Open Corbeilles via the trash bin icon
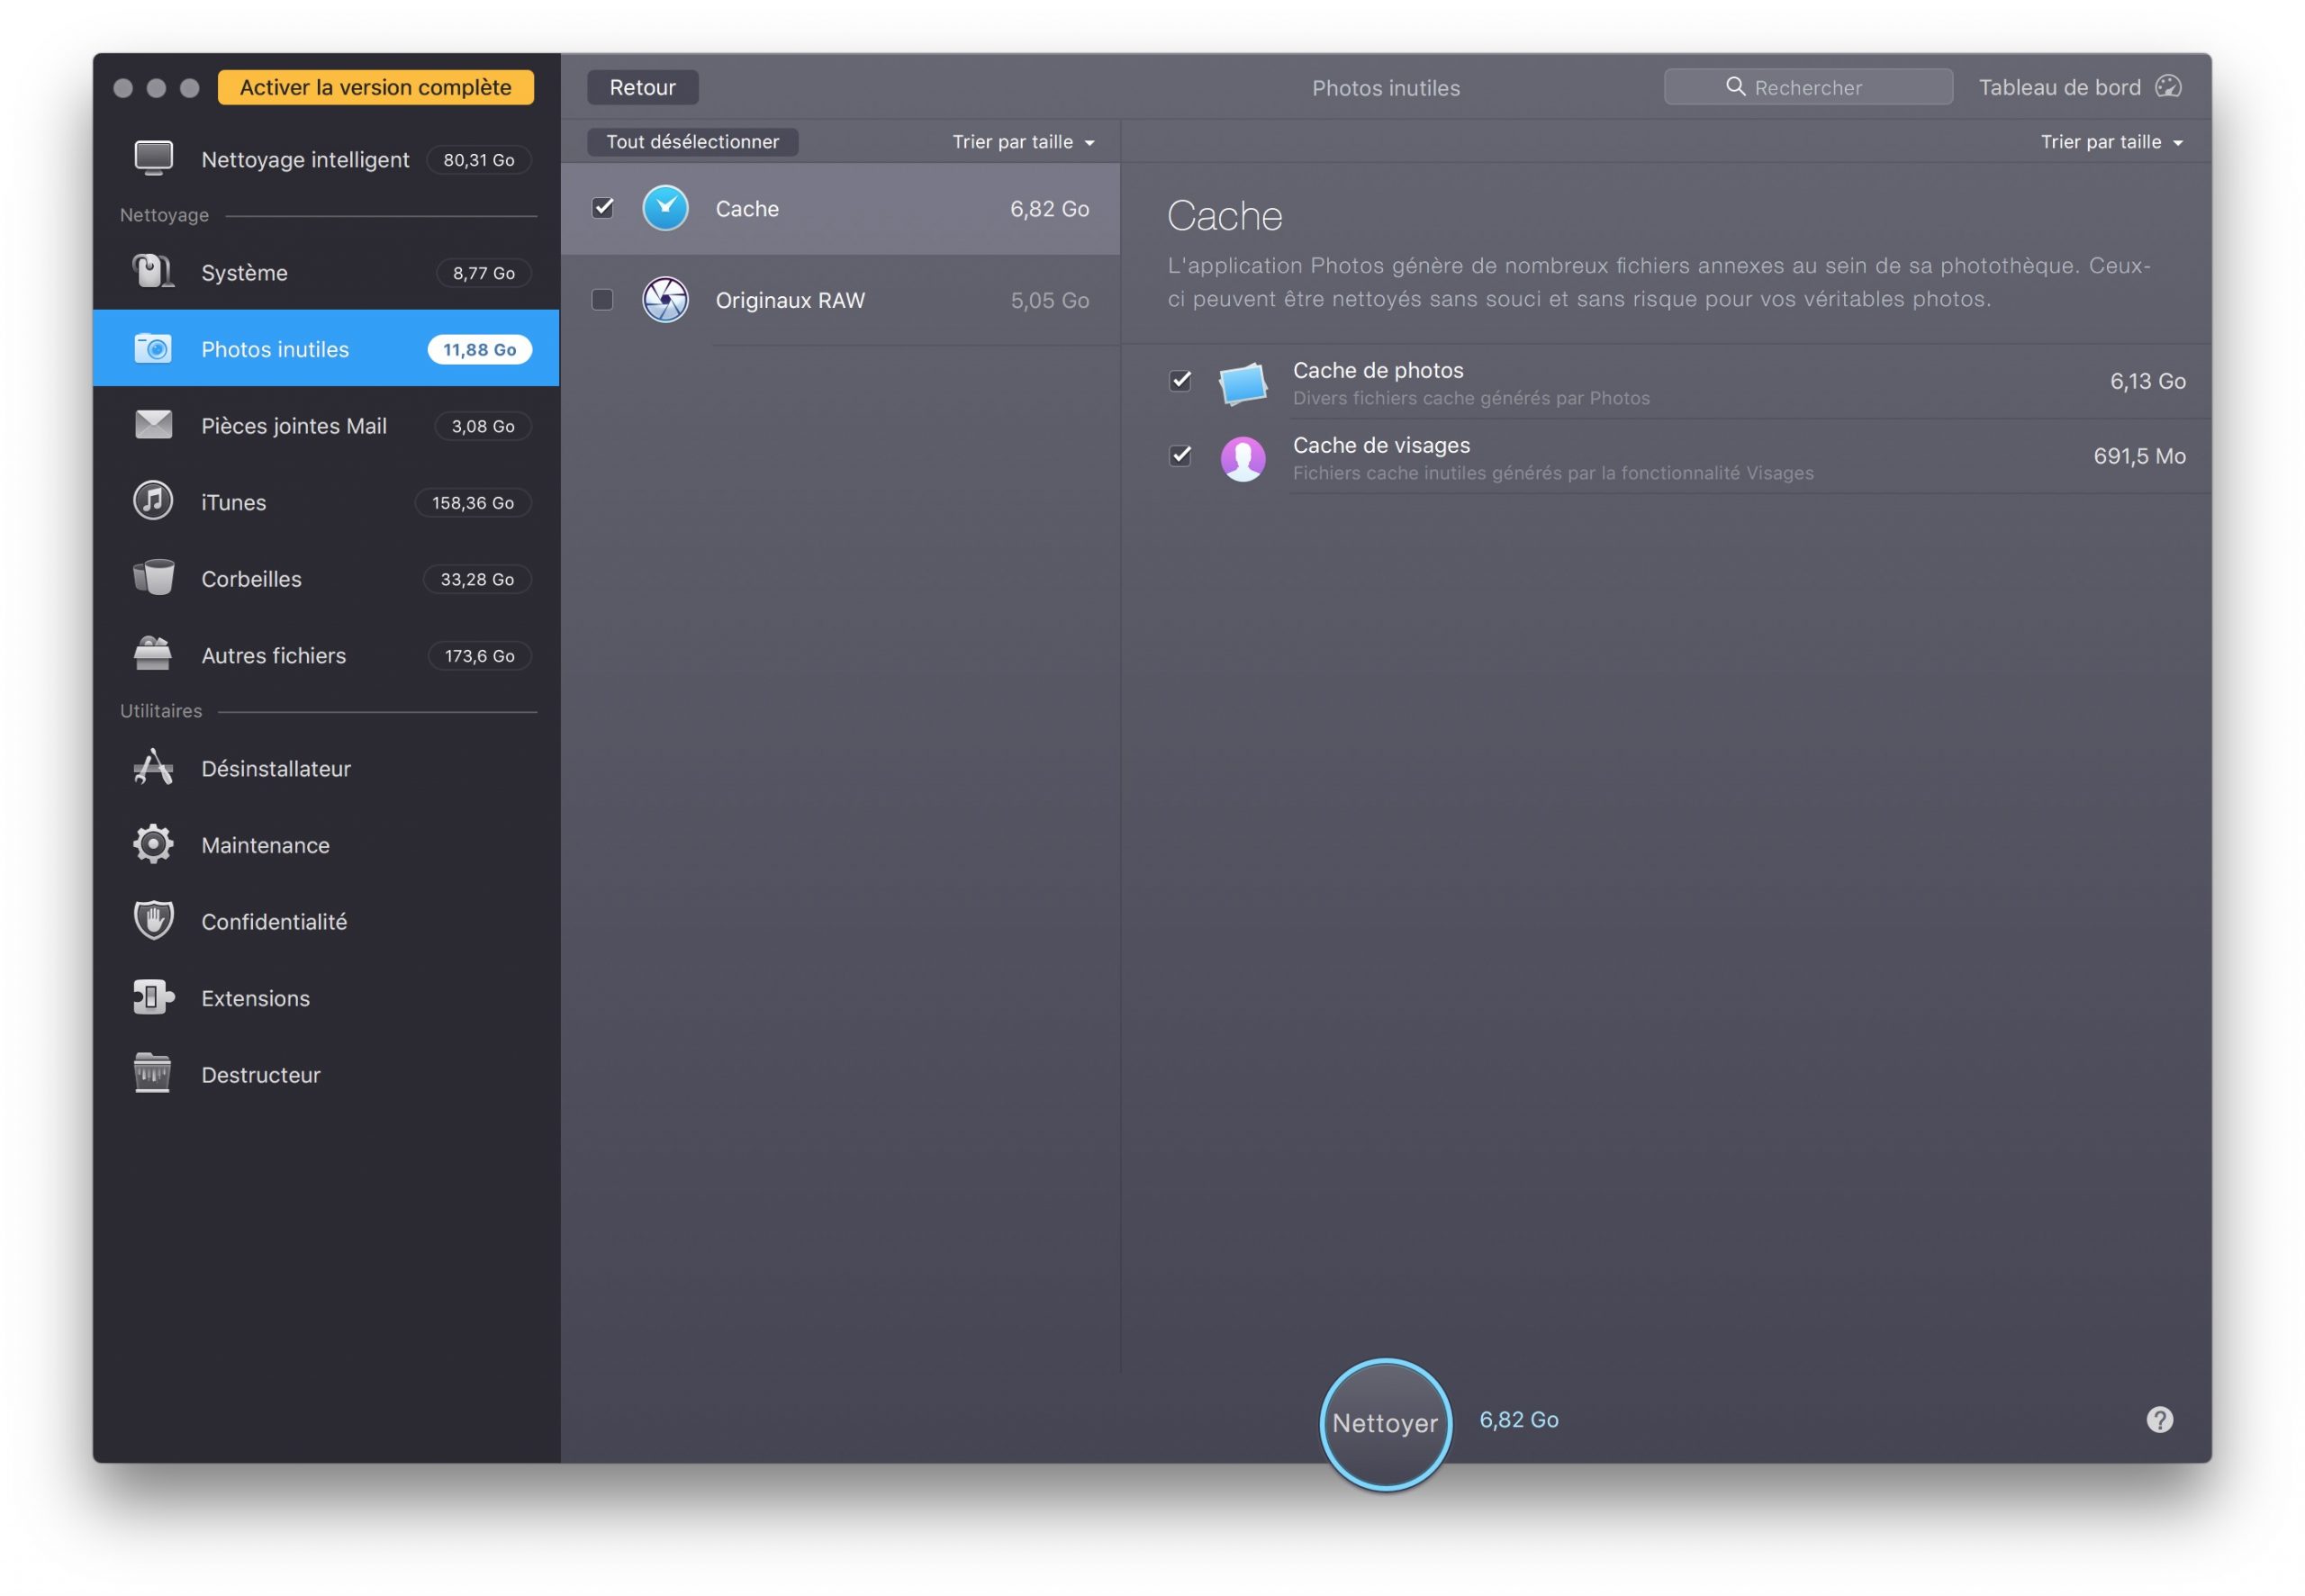 (x=153, y=578)
